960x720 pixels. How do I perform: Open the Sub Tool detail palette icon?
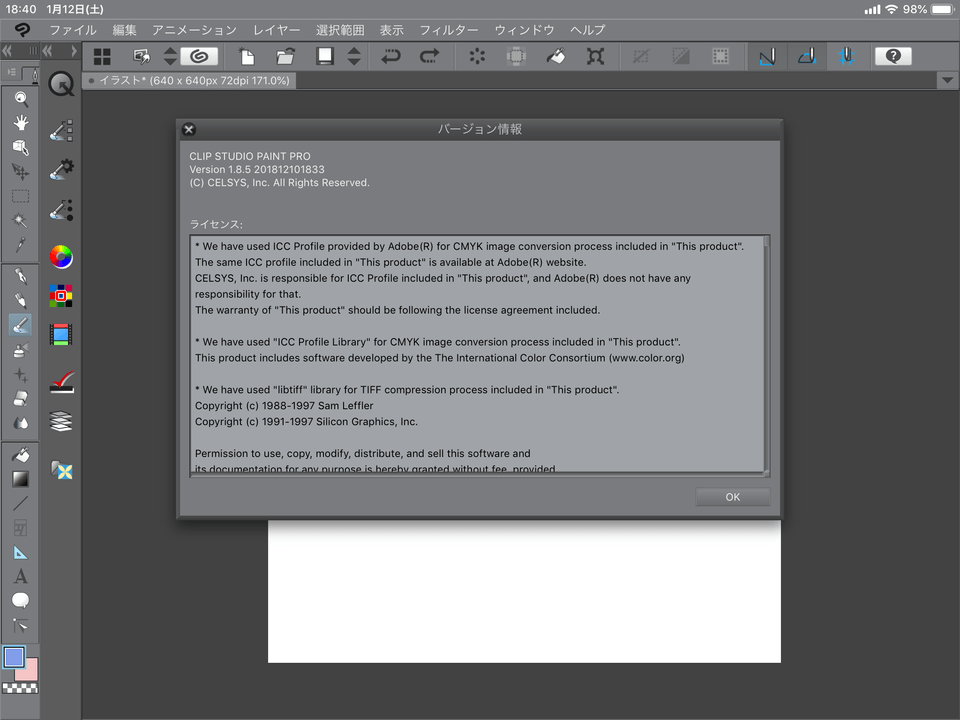click(61, 130)
